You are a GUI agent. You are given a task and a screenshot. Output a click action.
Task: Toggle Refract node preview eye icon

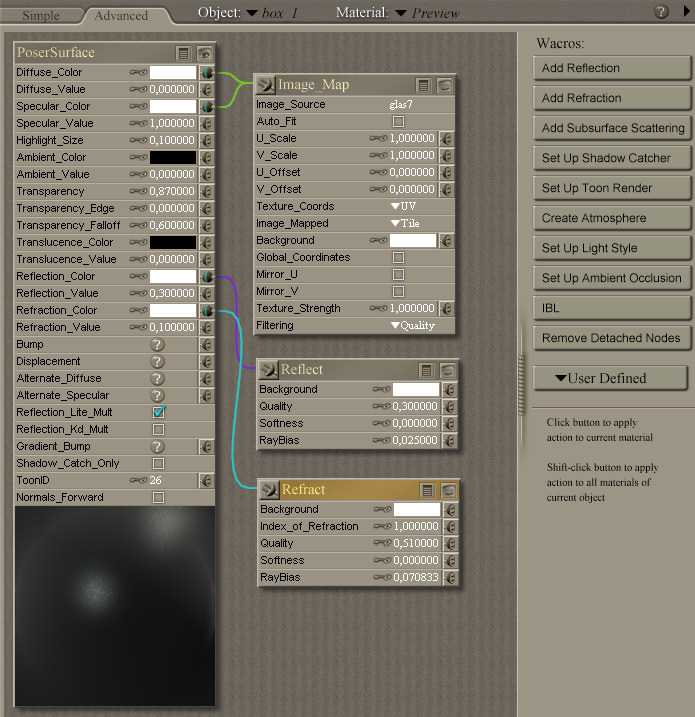pyautogui.click(x=449, y=491)
